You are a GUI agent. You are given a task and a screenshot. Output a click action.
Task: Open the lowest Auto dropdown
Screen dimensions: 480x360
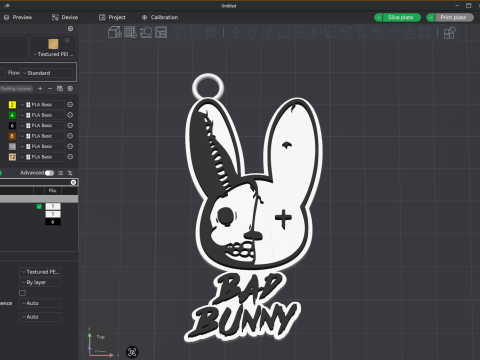click(40, 317)
